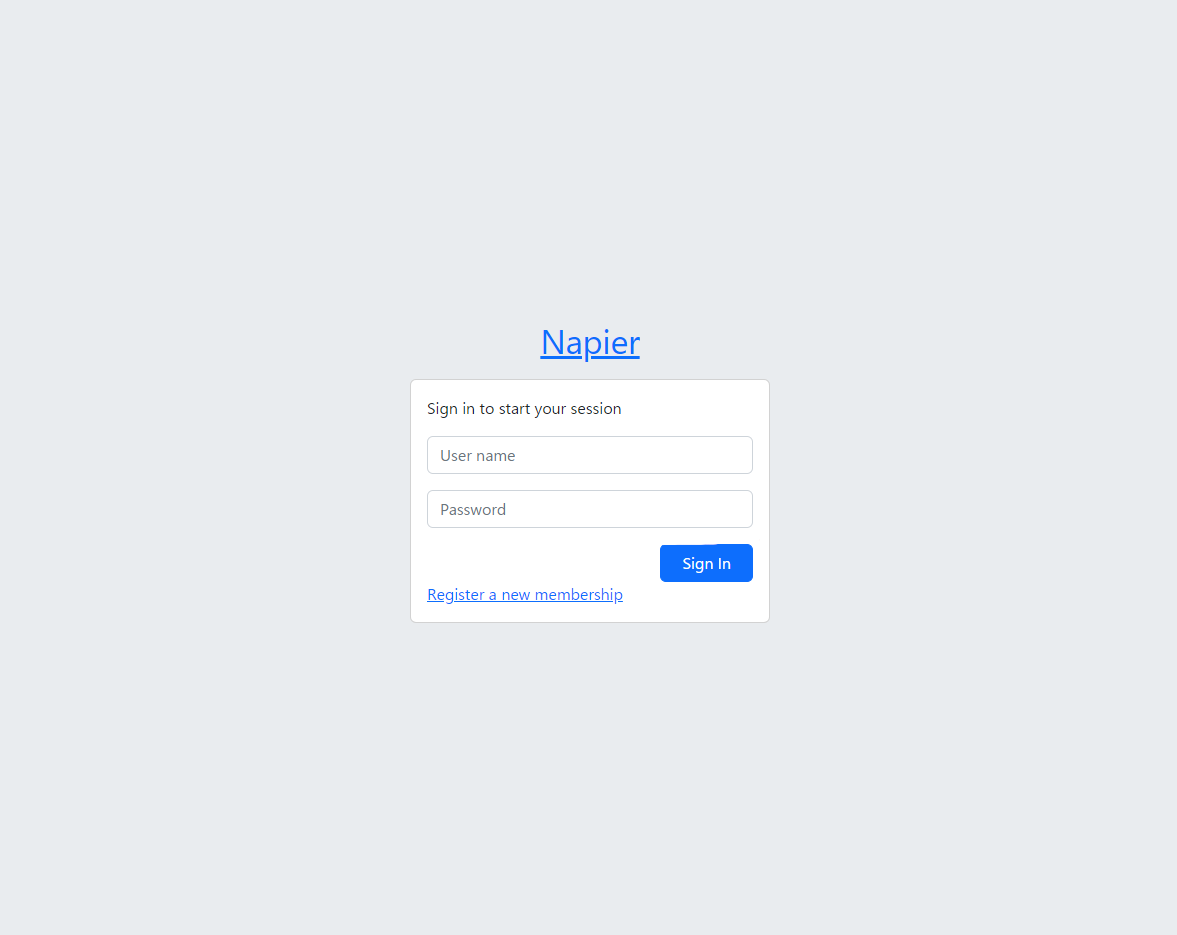This screenshot has height=935, width=1177.
Task: Activate the field with User name placeholder
Action: tap(590, 455)
